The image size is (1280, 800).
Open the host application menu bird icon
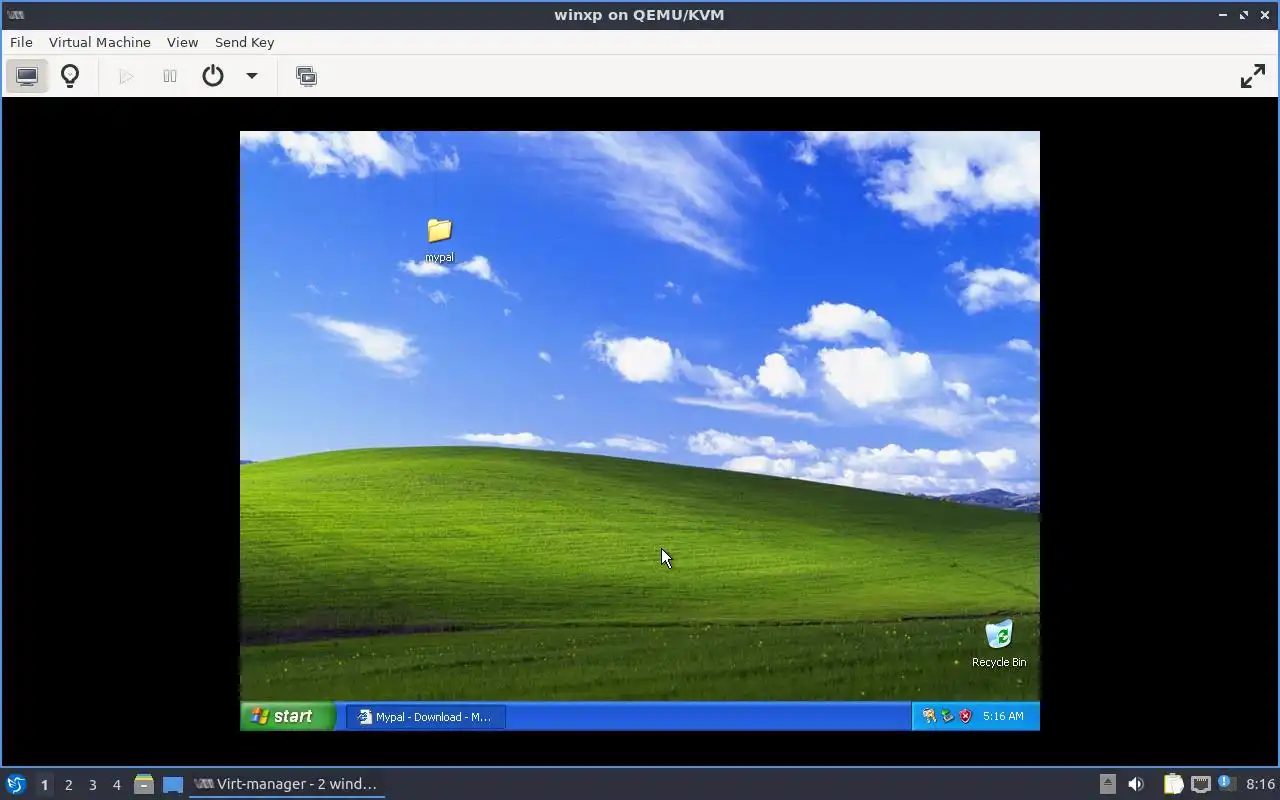tap(16, 784)
